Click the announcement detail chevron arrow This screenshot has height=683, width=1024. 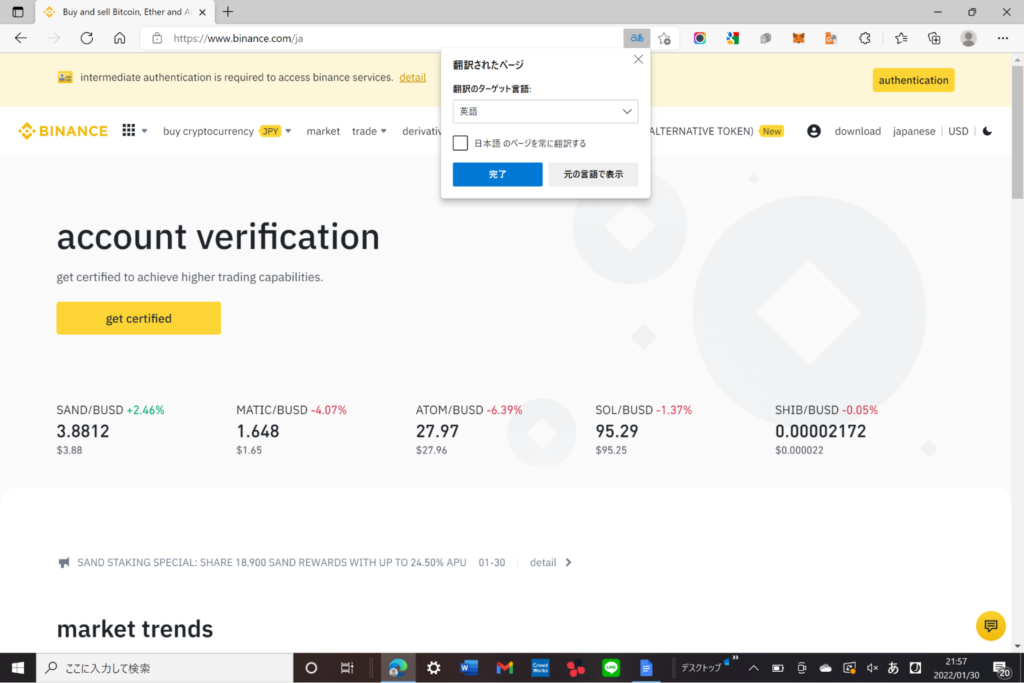568,562
